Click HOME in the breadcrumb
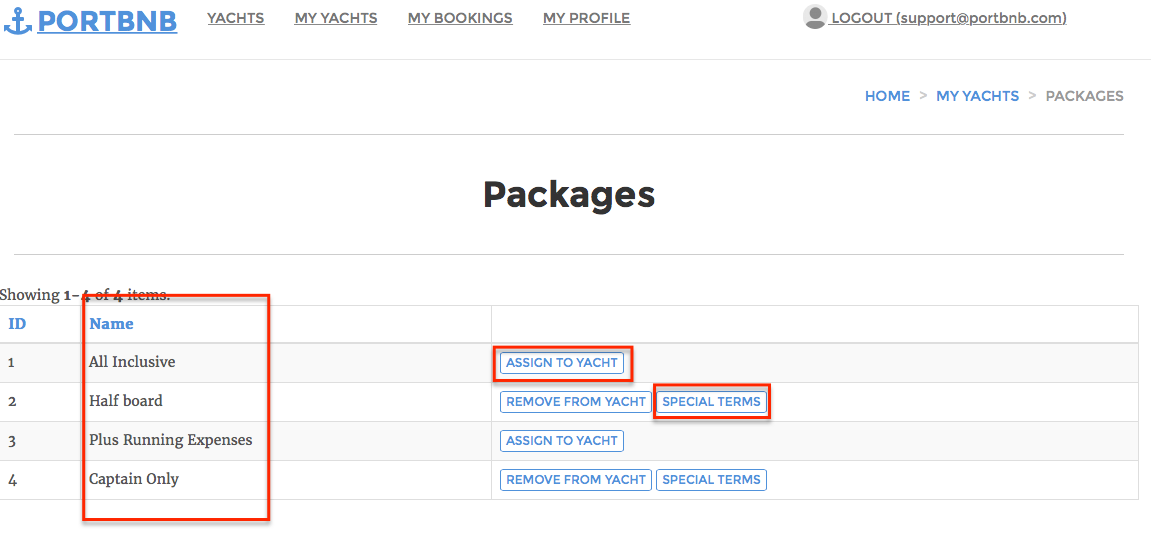The width and height of the screenshot is (1151, 555). [887, 96]
